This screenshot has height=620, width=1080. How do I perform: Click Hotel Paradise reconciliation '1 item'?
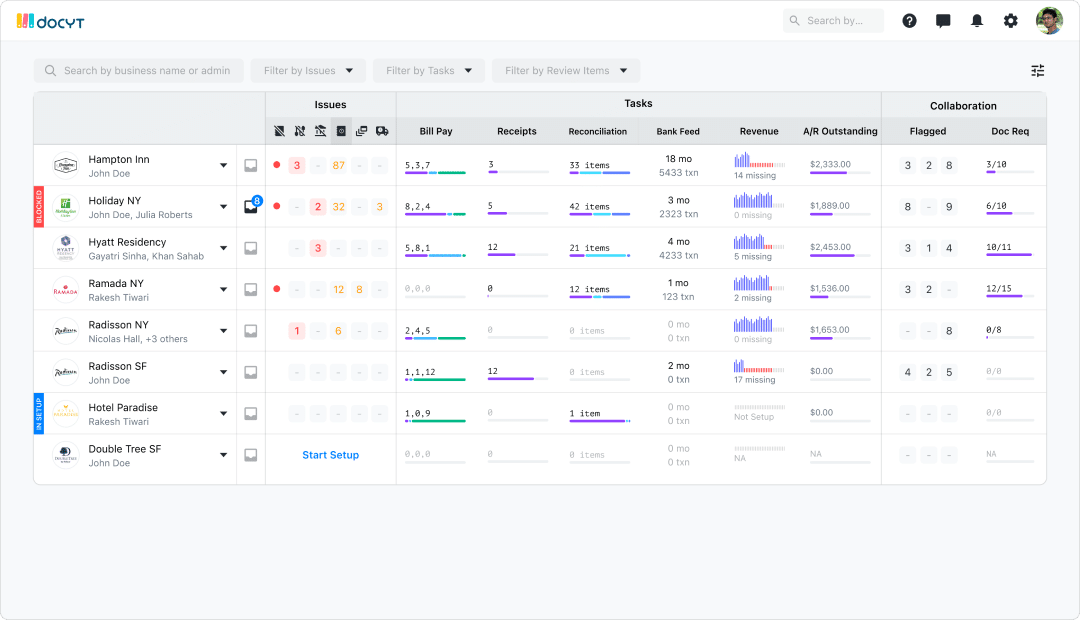[x=585, y=413]
